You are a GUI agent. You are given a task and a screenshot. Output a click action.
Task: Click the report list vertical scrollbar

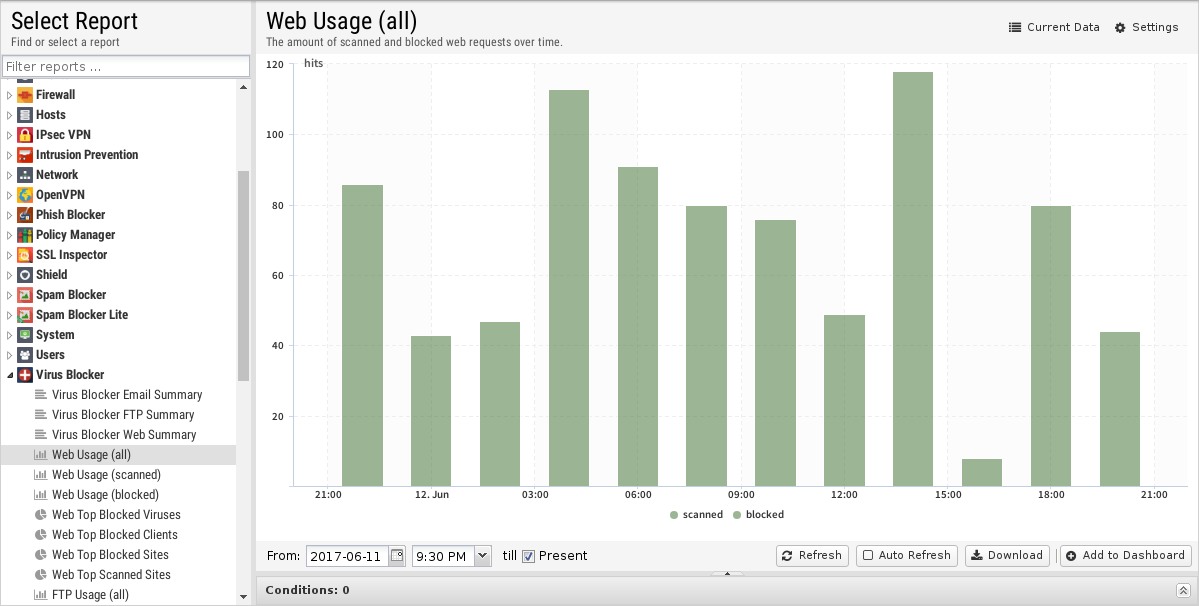243,275
